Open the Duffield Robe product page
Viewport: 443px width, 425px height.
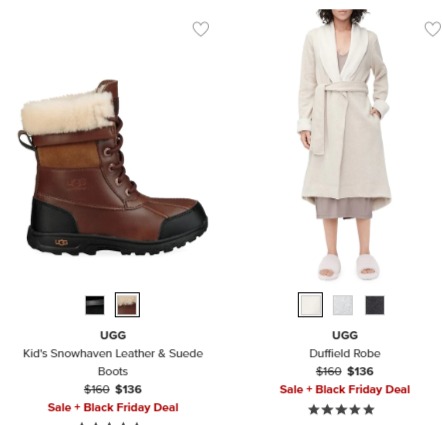(x=345, y=353)
